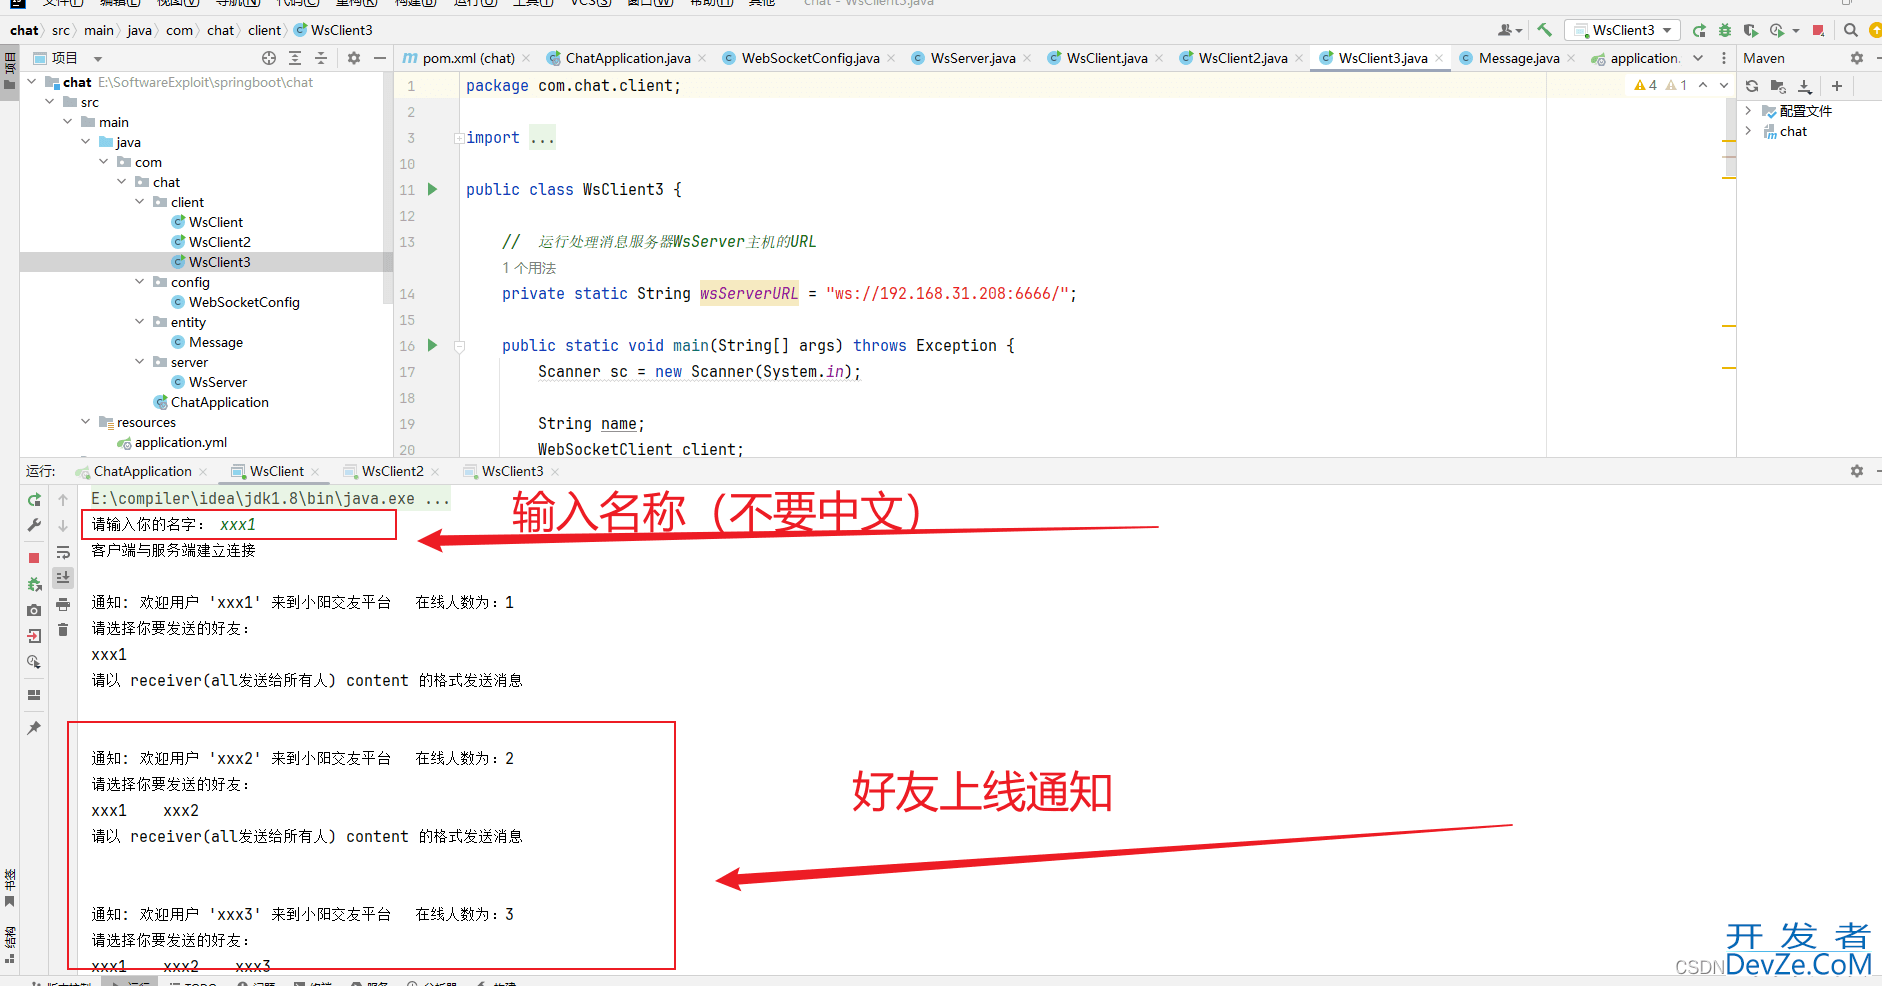Open the editor tabs three-dot options menu
Screen dimensions: 1882x986
1724,58
